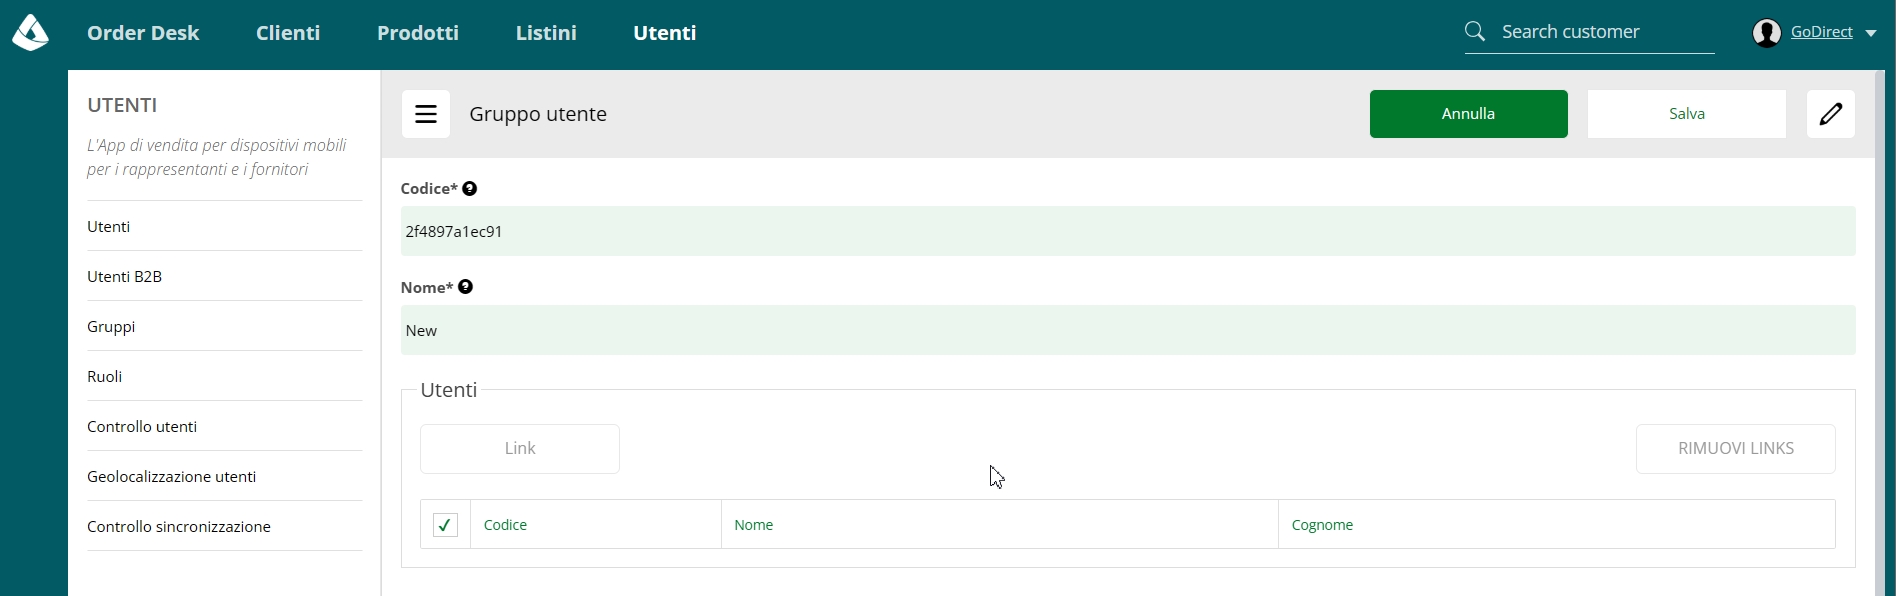Expand the GoDirect account dropdown arrow
The width and height of the screenshot is (1896, 596).
click(x=1870, y=33)
